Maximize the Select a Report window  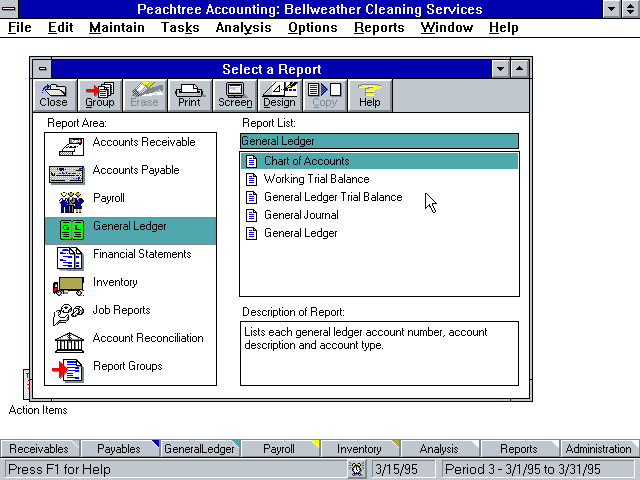coord(519,69)
